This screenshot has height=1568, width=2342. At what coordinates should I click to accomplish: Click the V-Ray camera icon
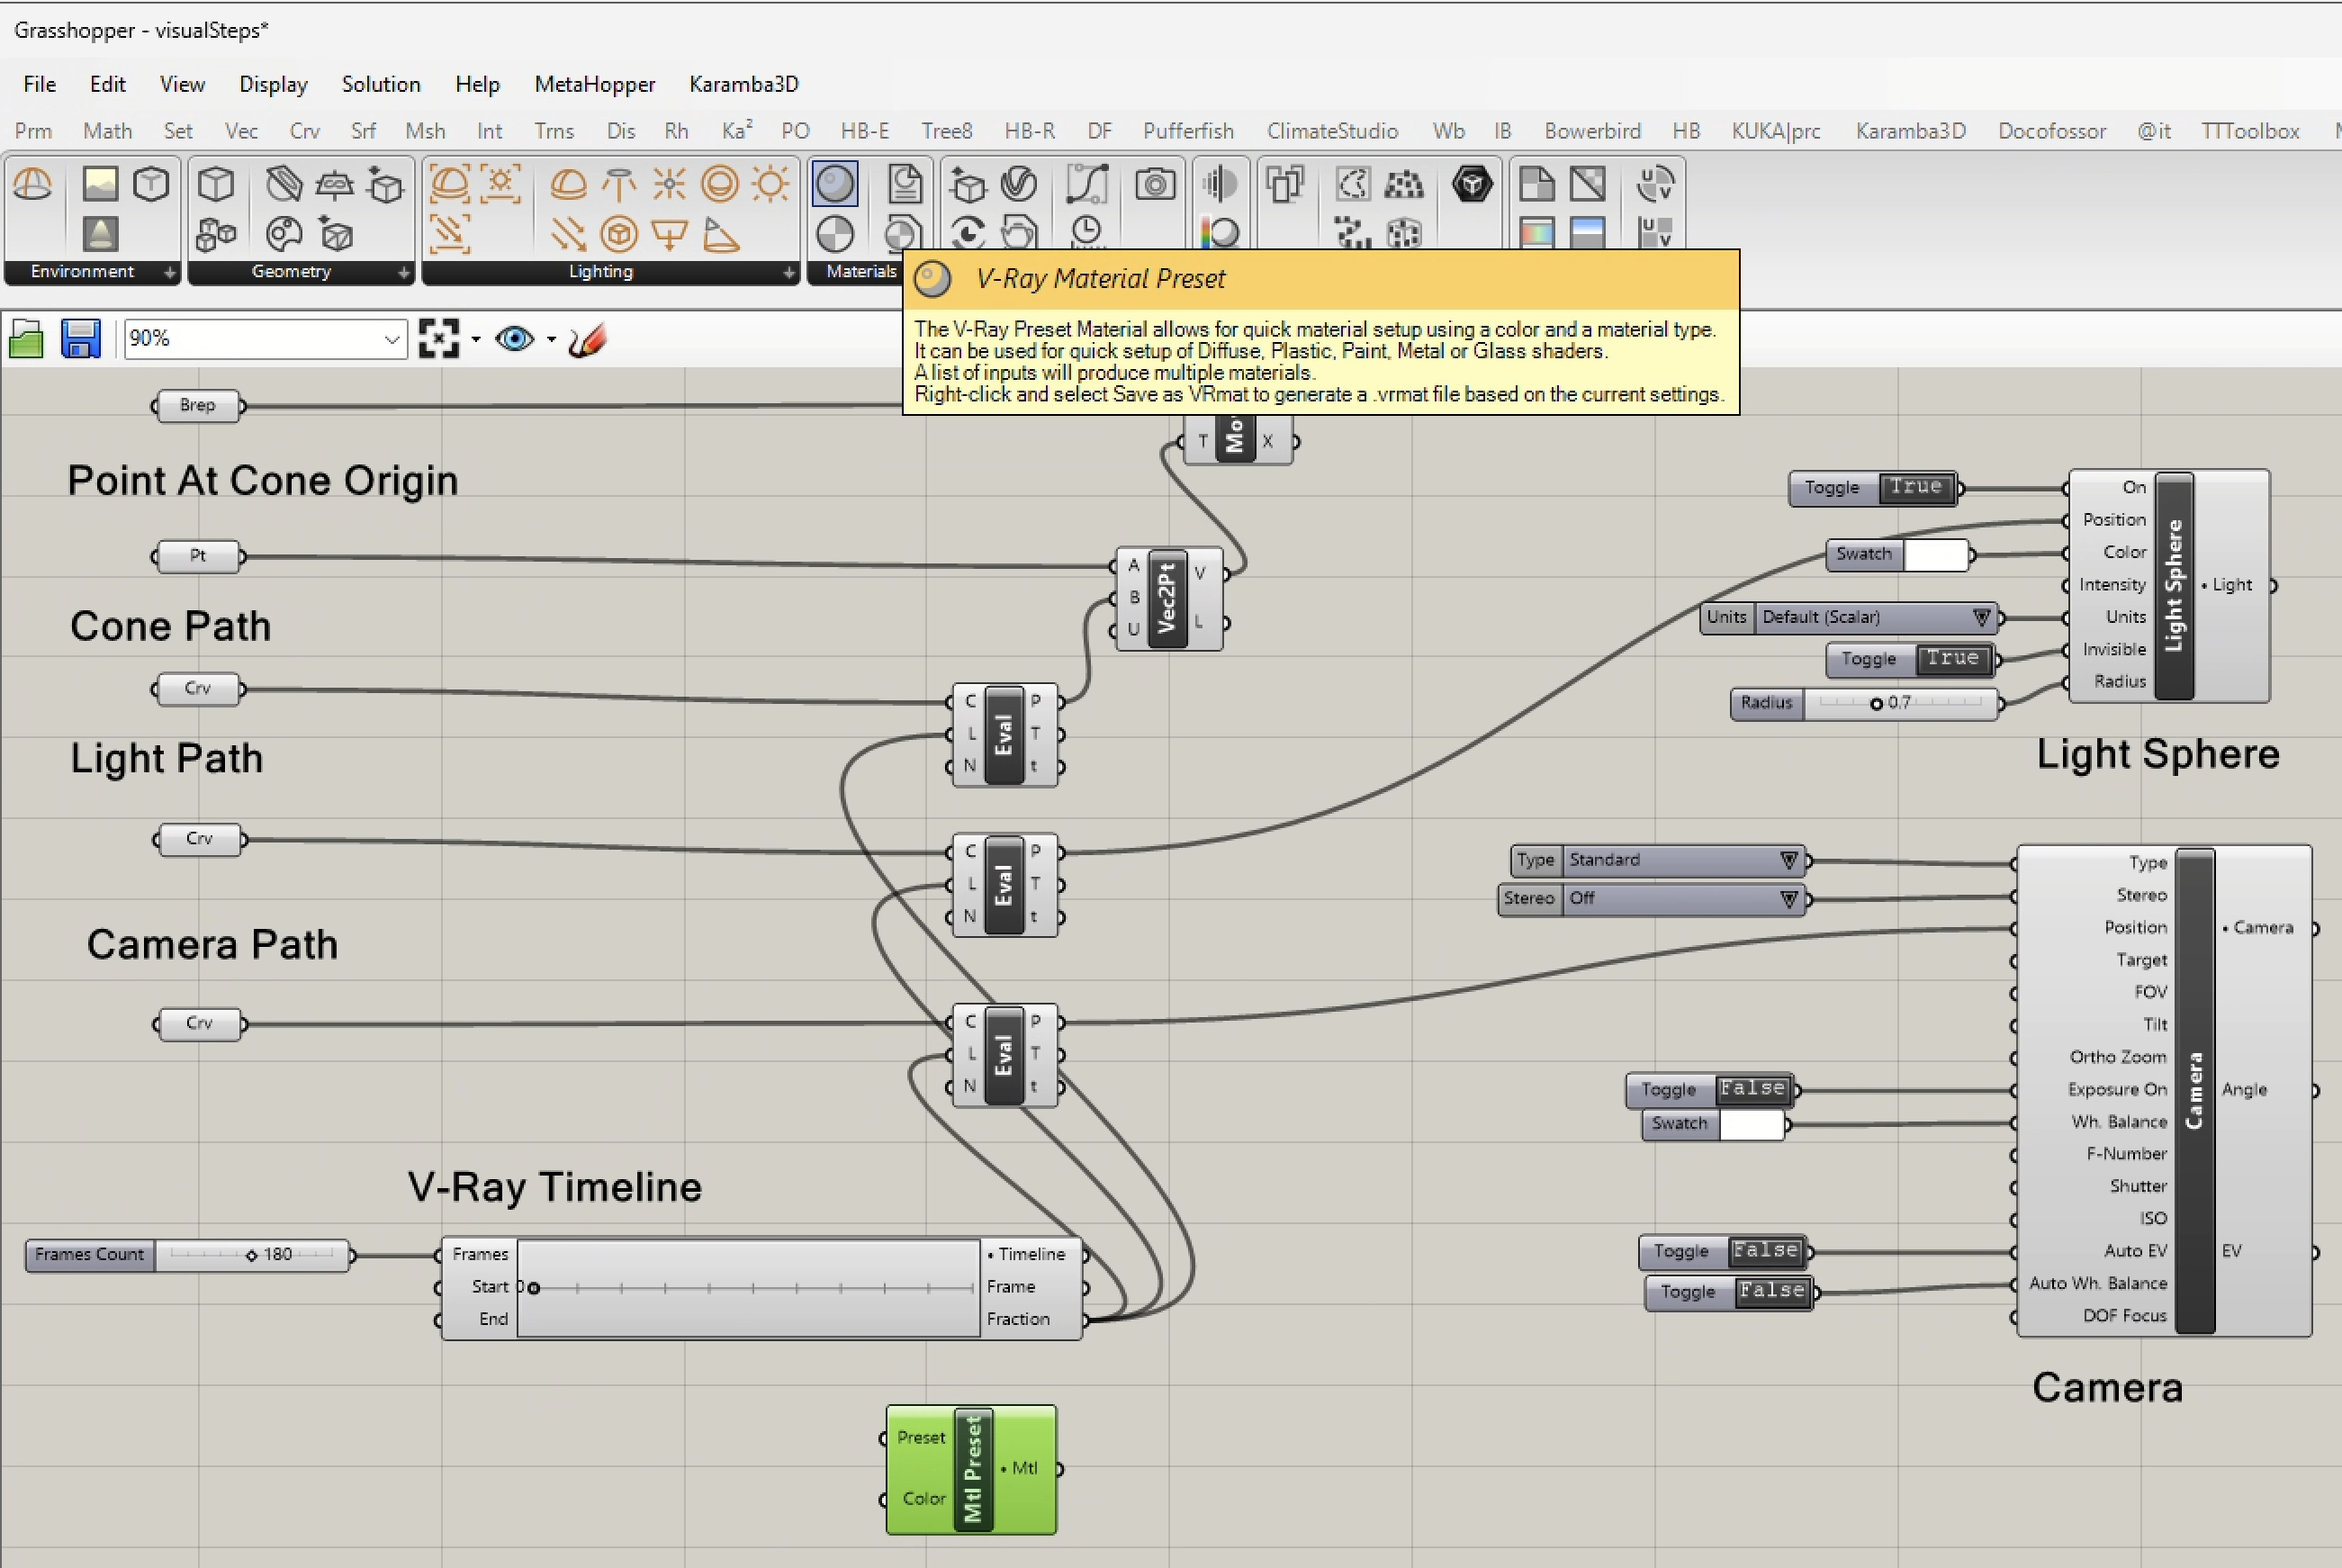tap(1155, 184)
